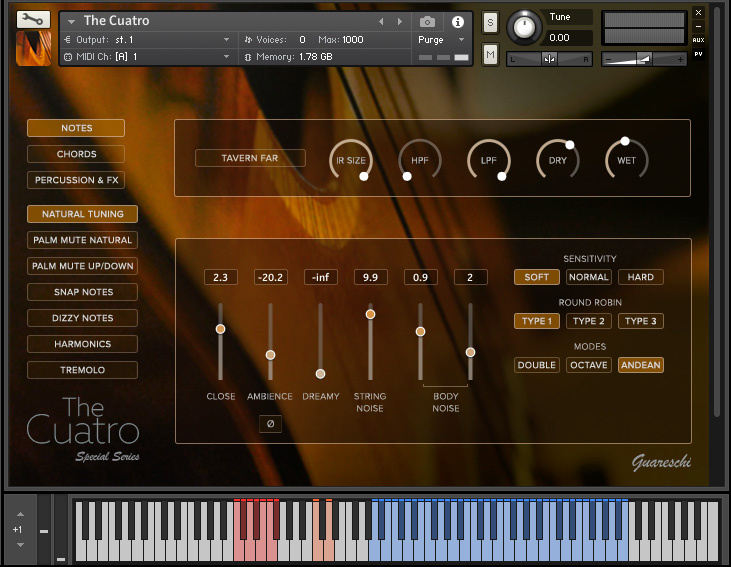The width and height of the screenshot is (731, 567).
Task: Set sensitivity to HARD
Action: pyautogui.click(x=641, y=277)
